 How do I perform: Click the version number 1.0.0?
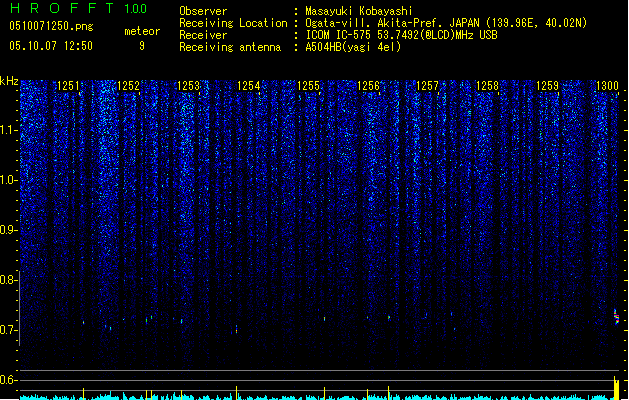click(x=135, y=9)
